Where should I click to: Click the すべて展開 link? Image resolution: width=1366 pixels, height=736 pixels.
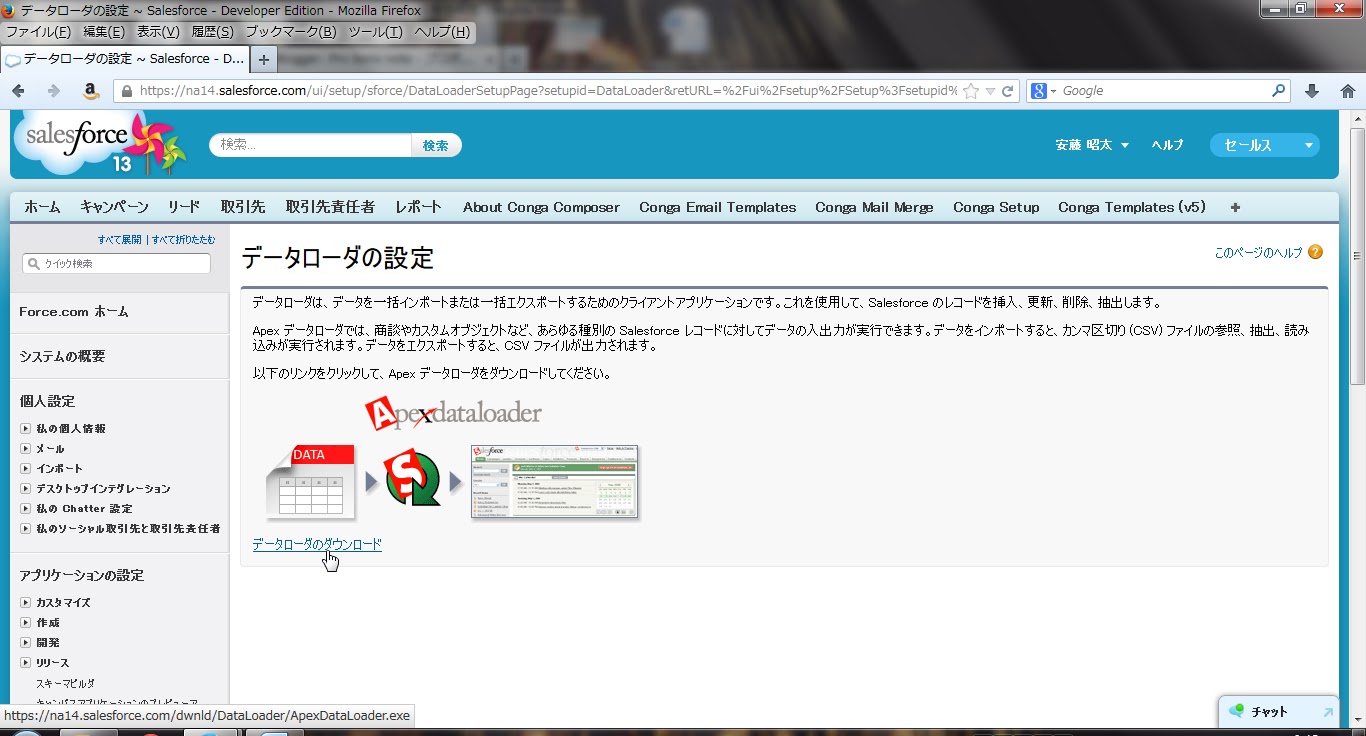click(x=119, y=240)
